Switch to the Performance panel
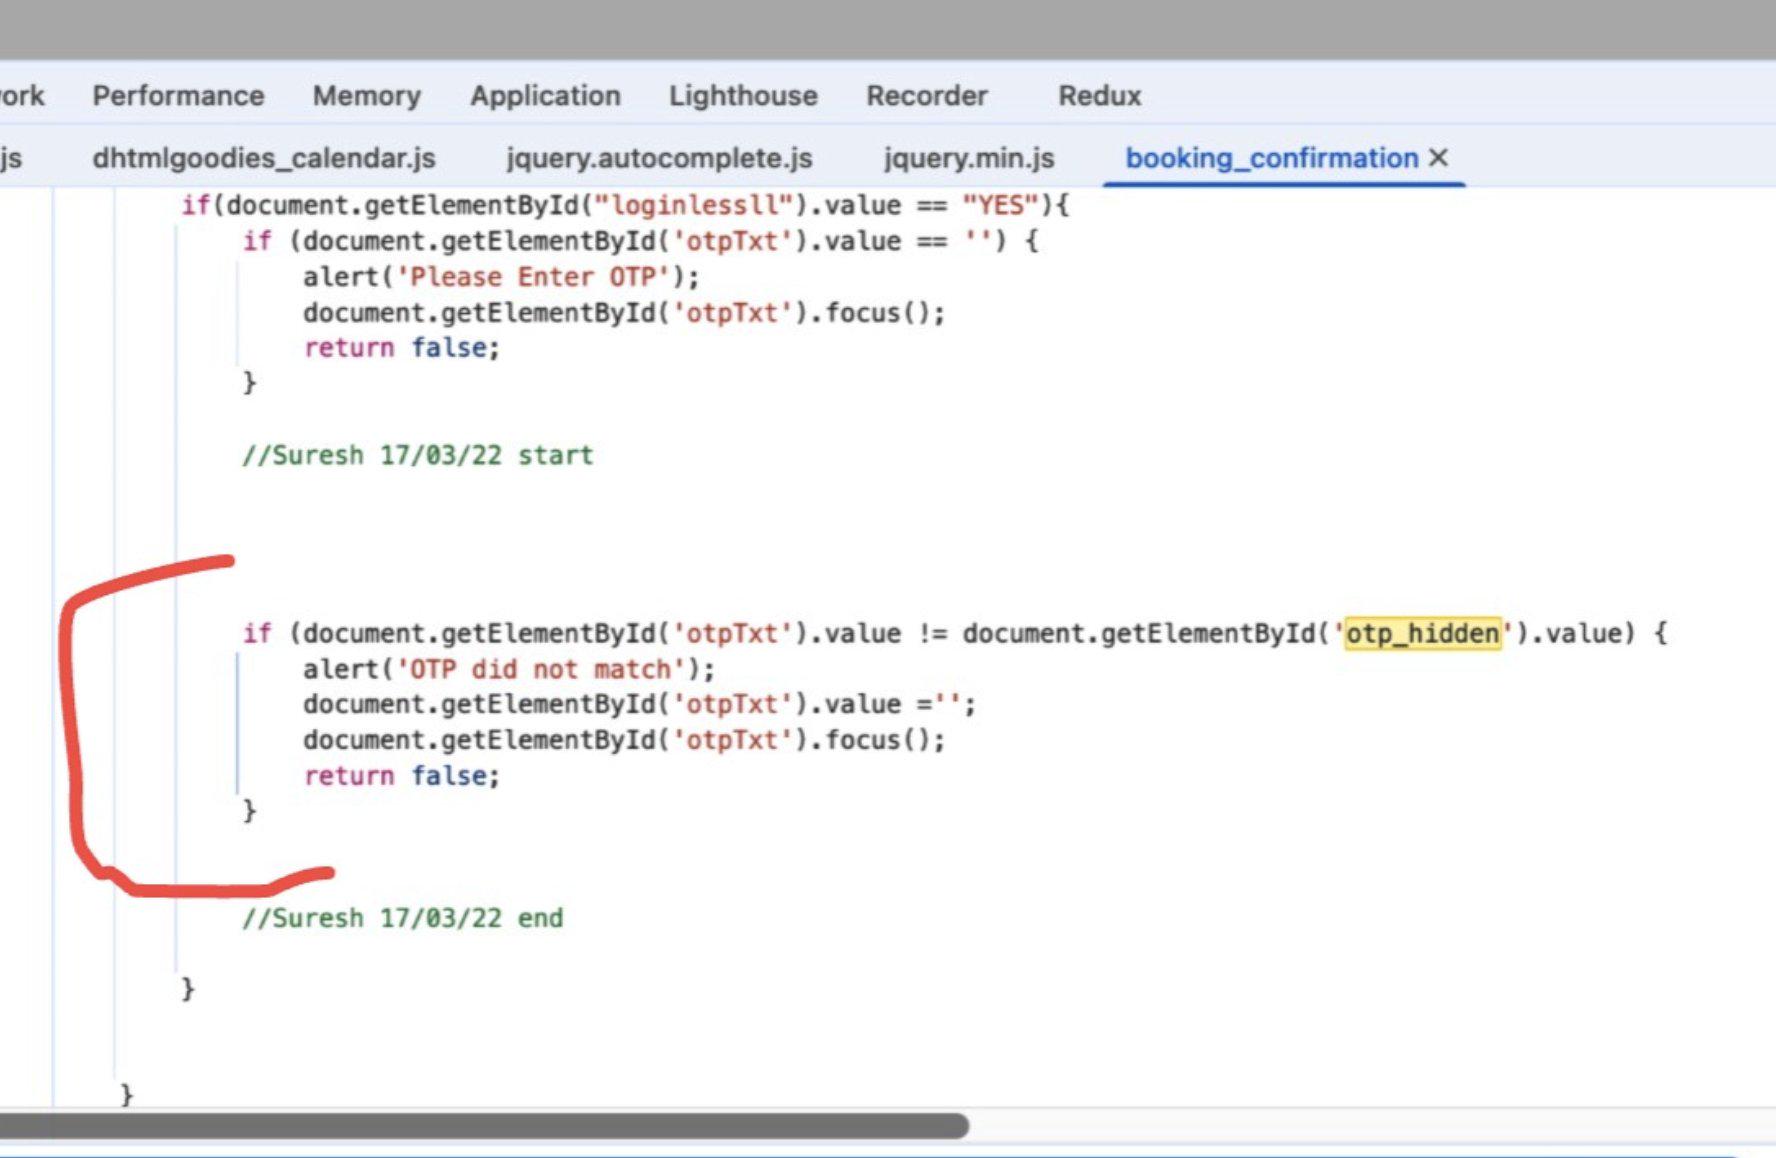Viewport: 1776px width, 1158px height. pos(178,95)
